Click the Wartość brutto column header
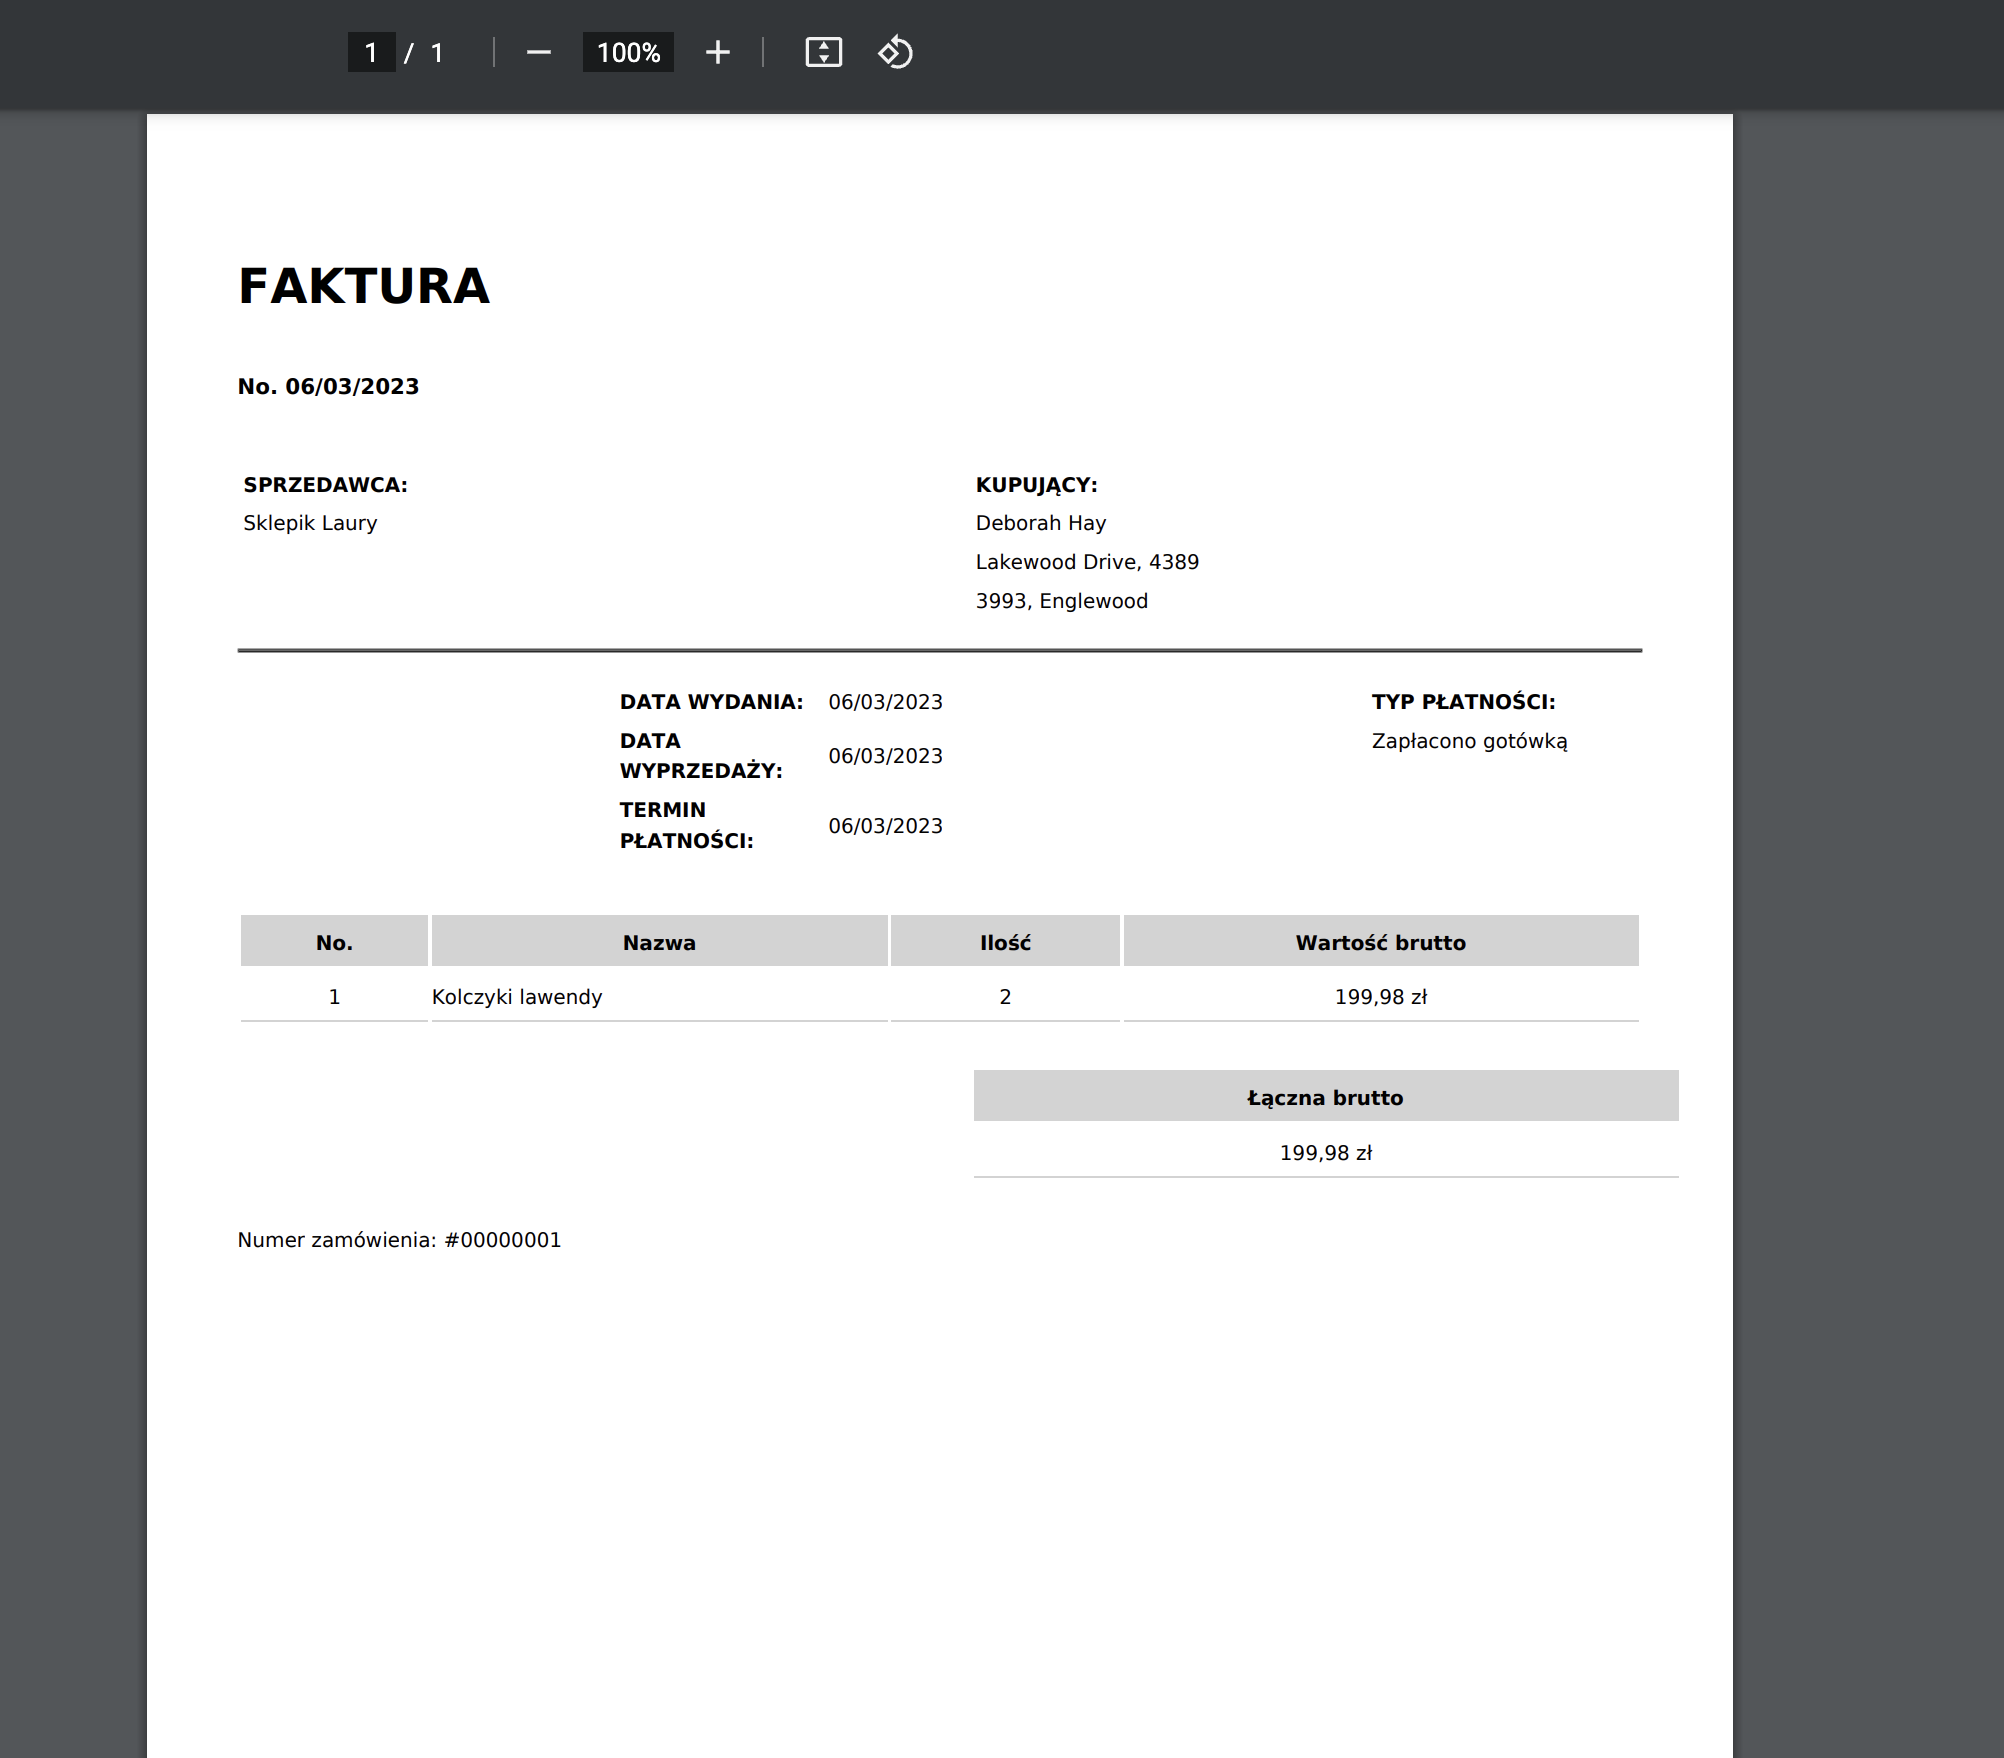The width and height of the screenshot is (2004, 1758). pyautogui.click(x=1380, y=942)
